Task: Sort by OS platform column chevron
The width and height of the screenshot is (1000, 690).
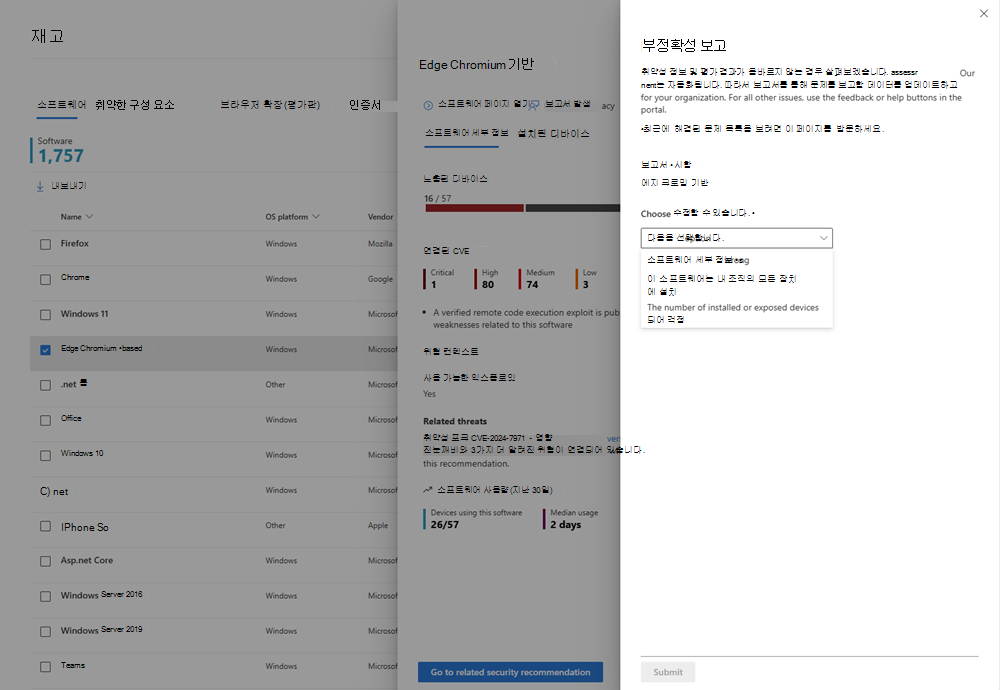Action: (316, 217)
